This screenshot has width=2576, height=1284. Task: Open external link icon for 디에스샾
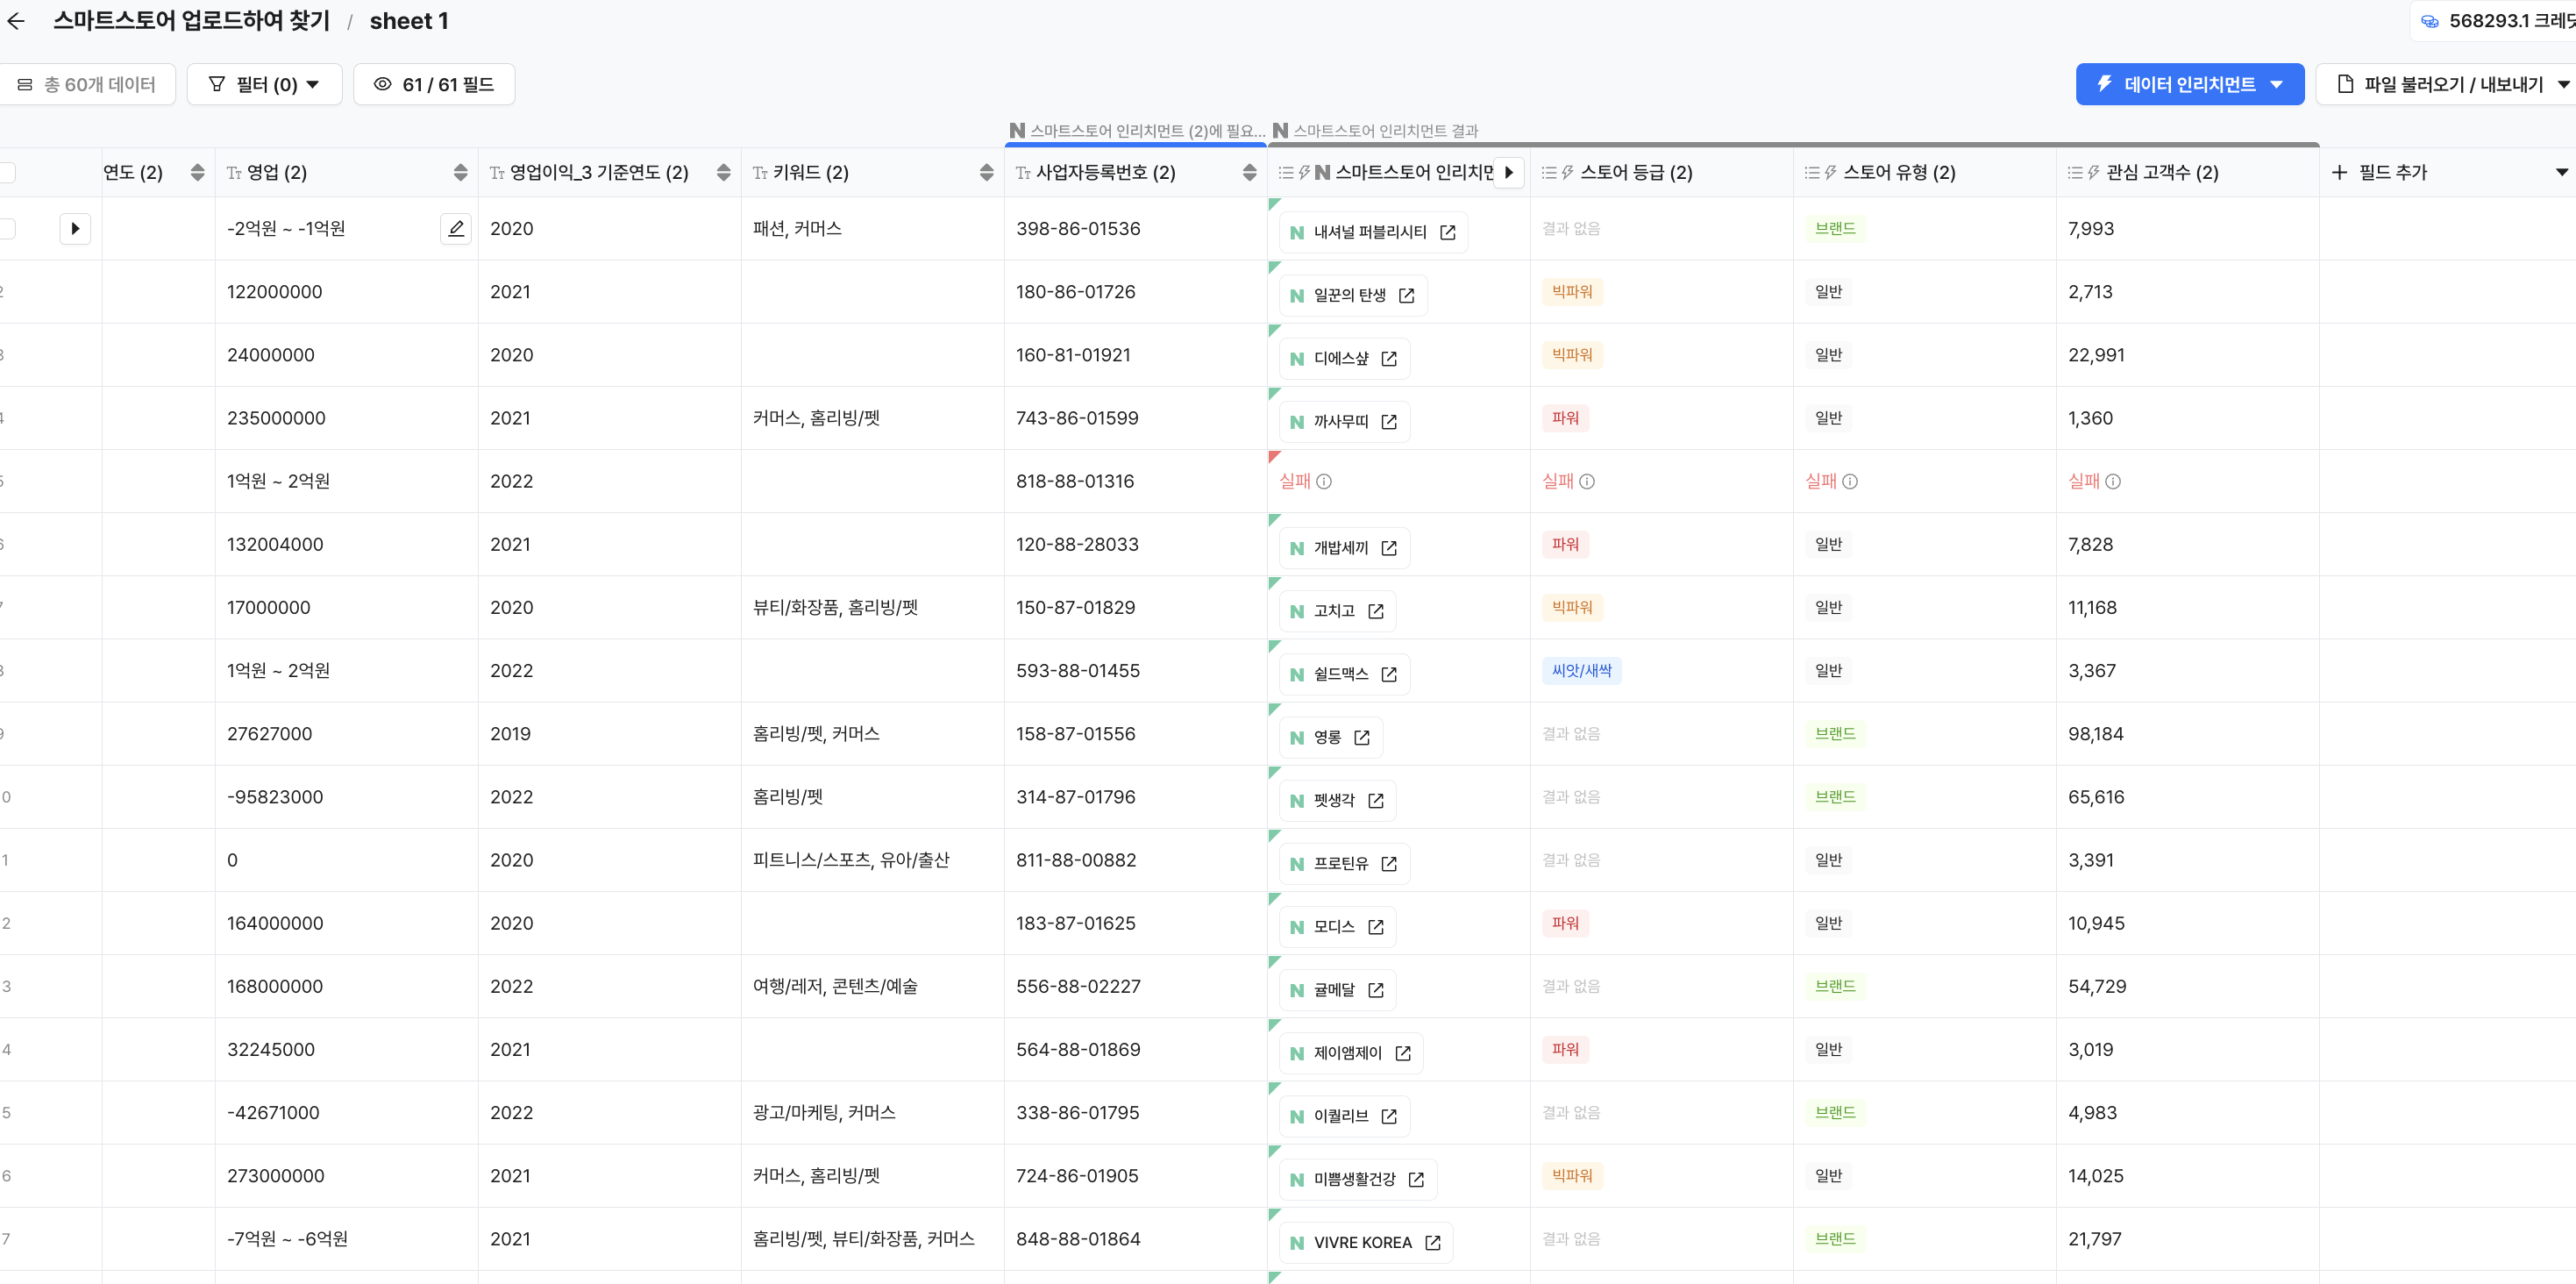point(1389,359)
